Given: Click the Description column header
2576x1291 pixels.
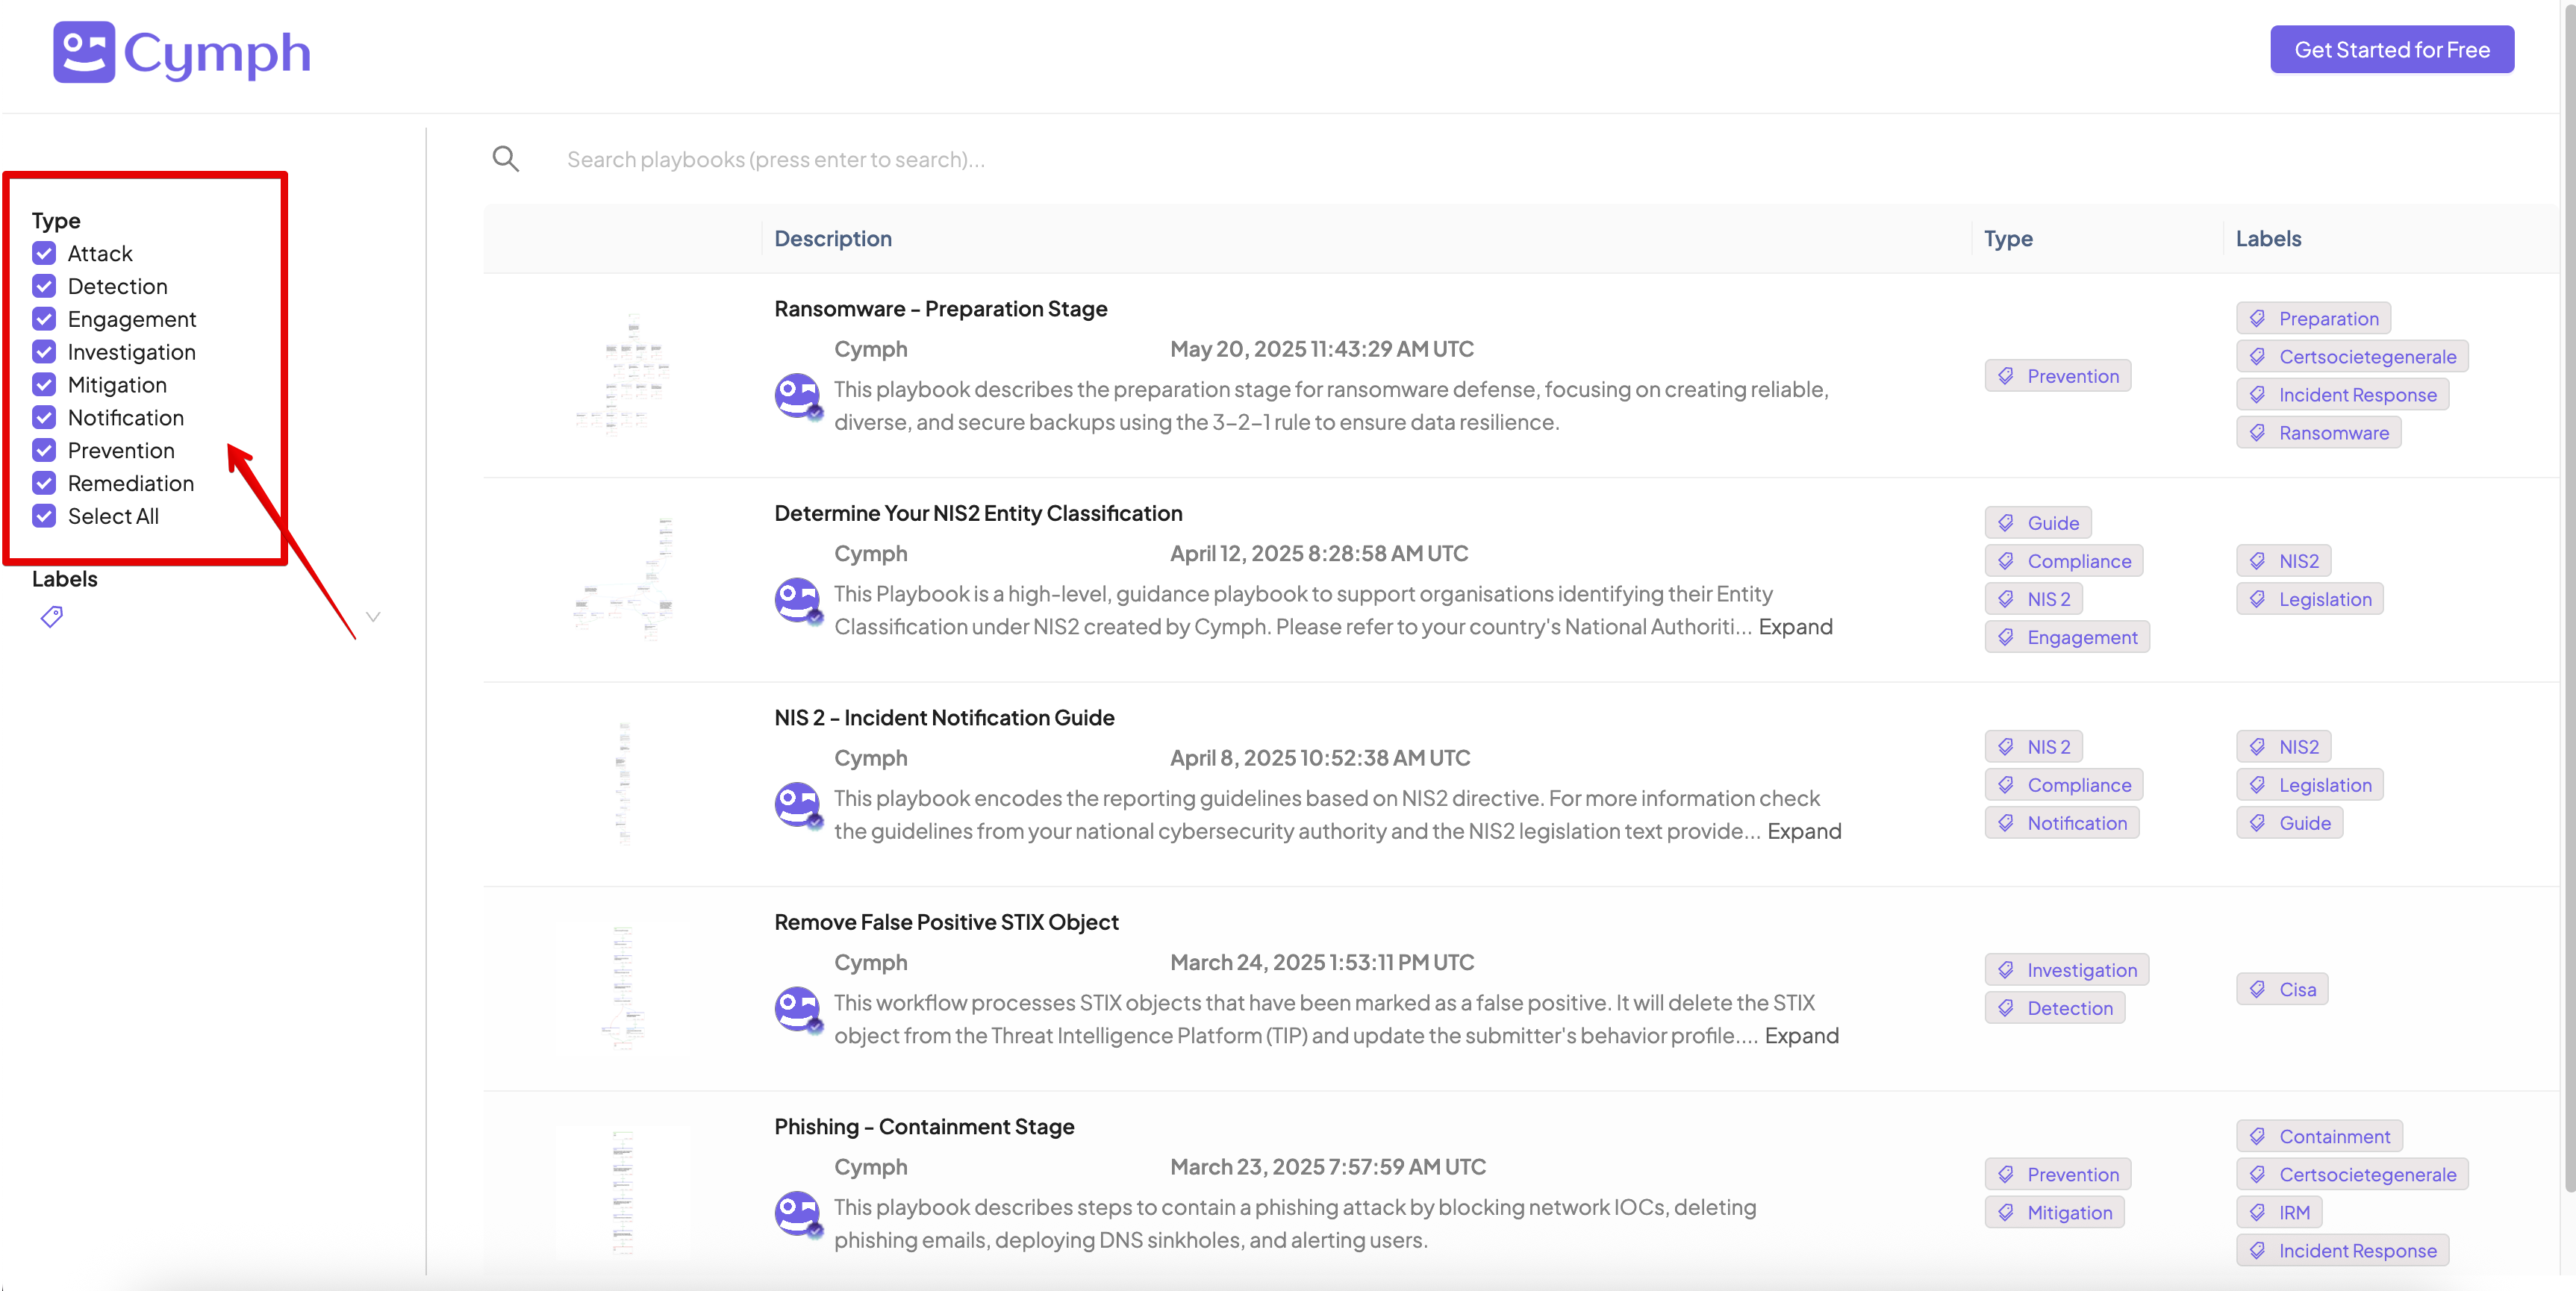Looking at the screenshot, I should (x=833, y=239).
